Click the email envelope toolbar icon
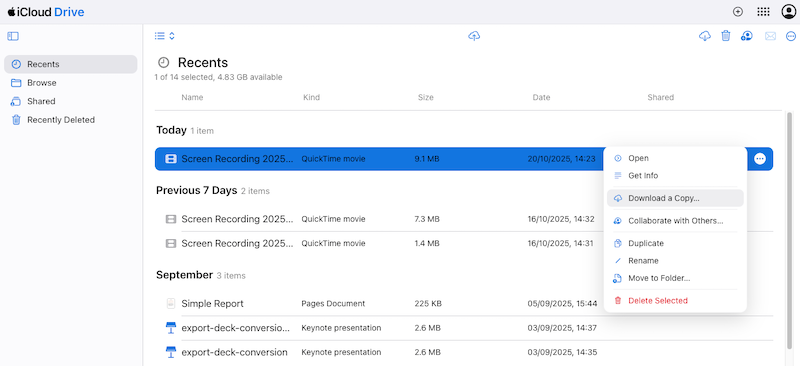This screenshot has height=366, width=800. click(770, 36)
